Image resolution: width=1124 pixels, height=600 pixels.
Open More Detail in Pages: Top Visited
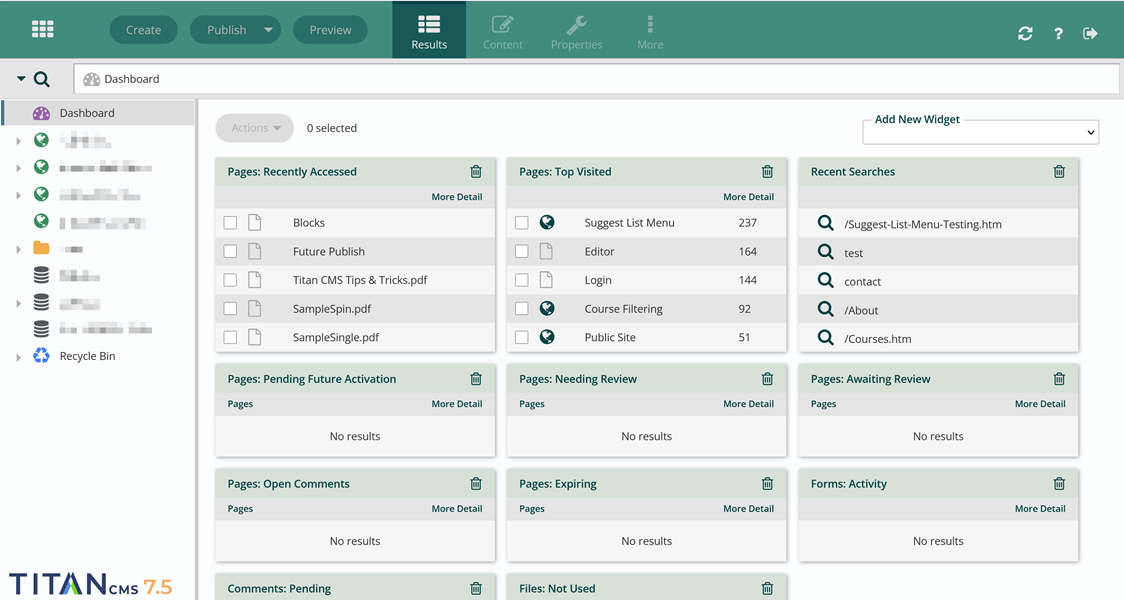click(748, 197)
